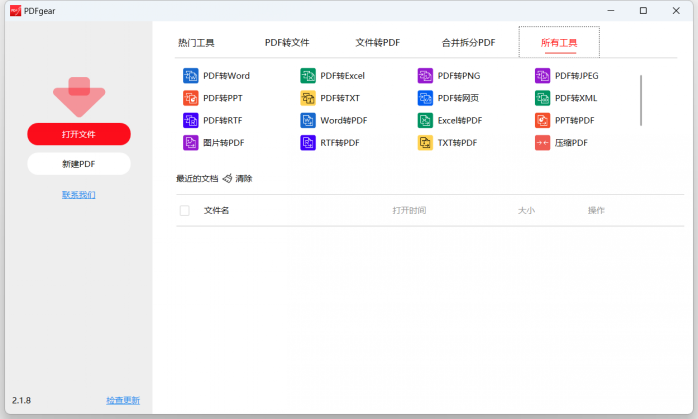Click the 操作 column header
Viewport: 698px width, 419px height.
click(x=596, y=211)
